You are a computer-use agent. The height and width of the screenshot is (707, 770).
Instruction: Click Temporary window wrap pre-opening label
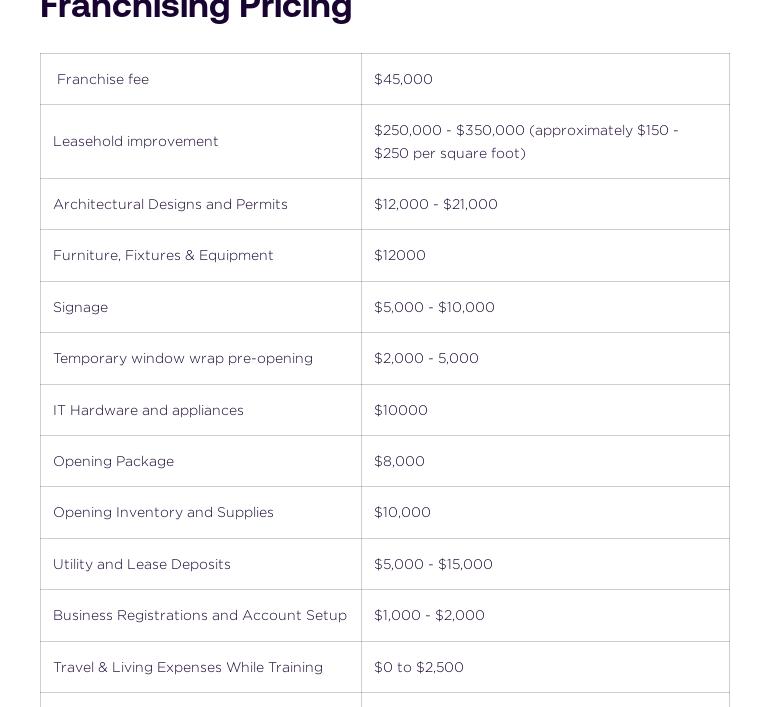tap(183, 358)
